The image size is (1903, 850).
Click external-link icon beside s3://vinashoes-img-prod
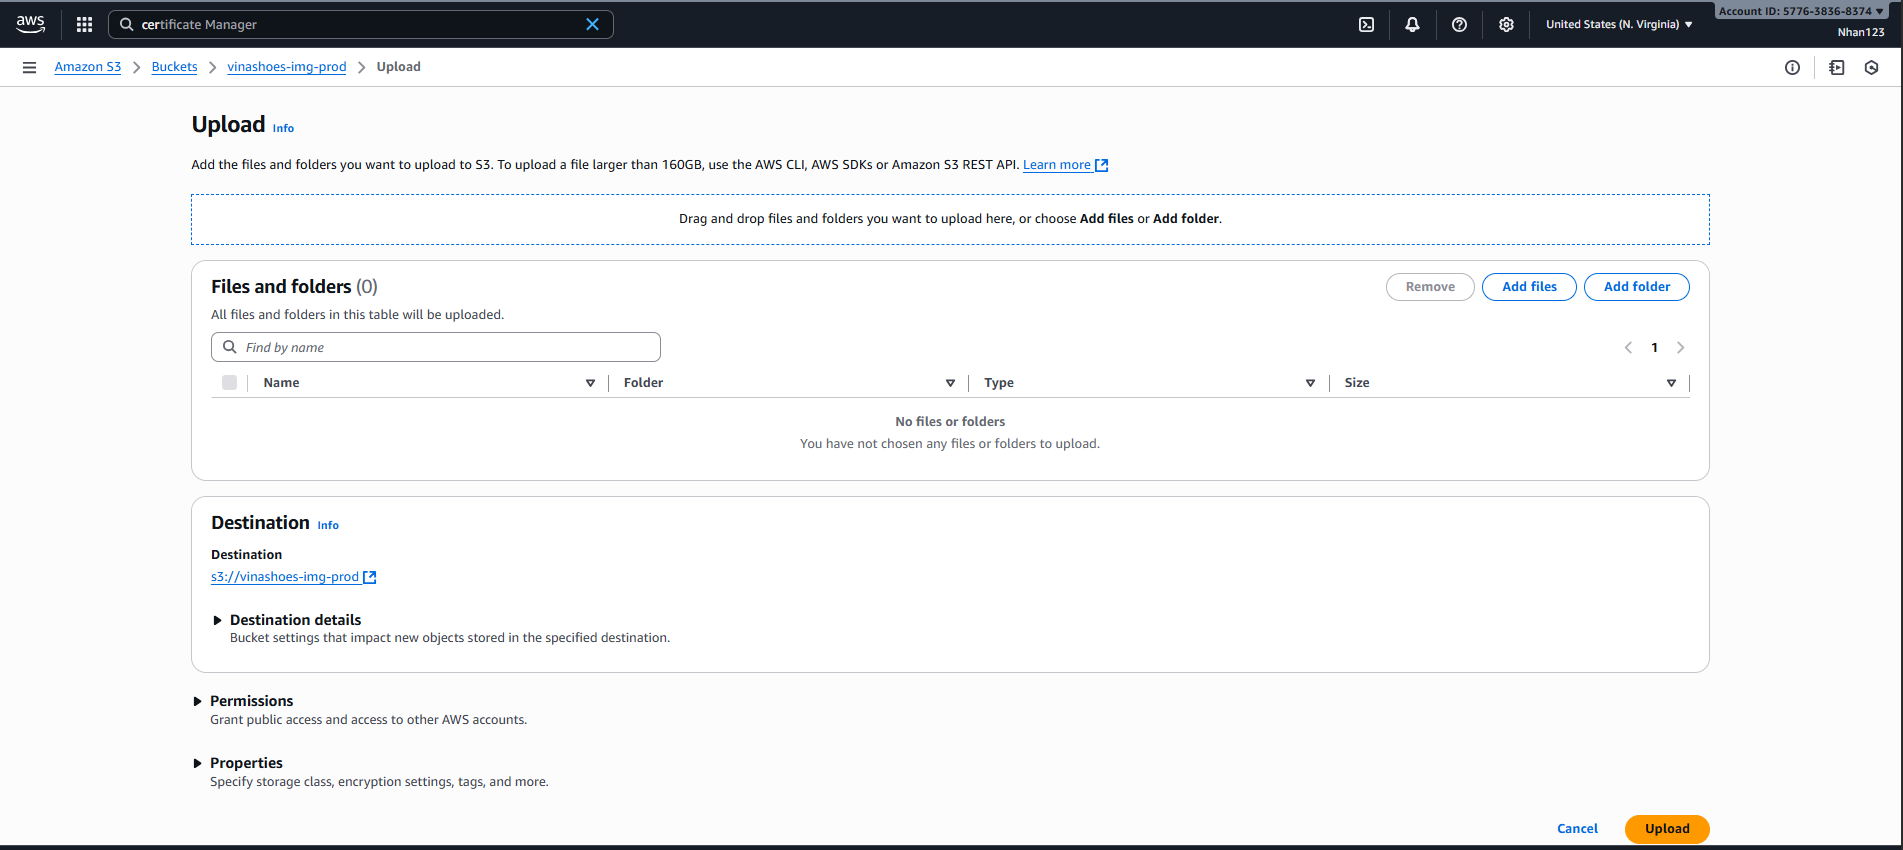pyautogui.click(x=369, y=577)
